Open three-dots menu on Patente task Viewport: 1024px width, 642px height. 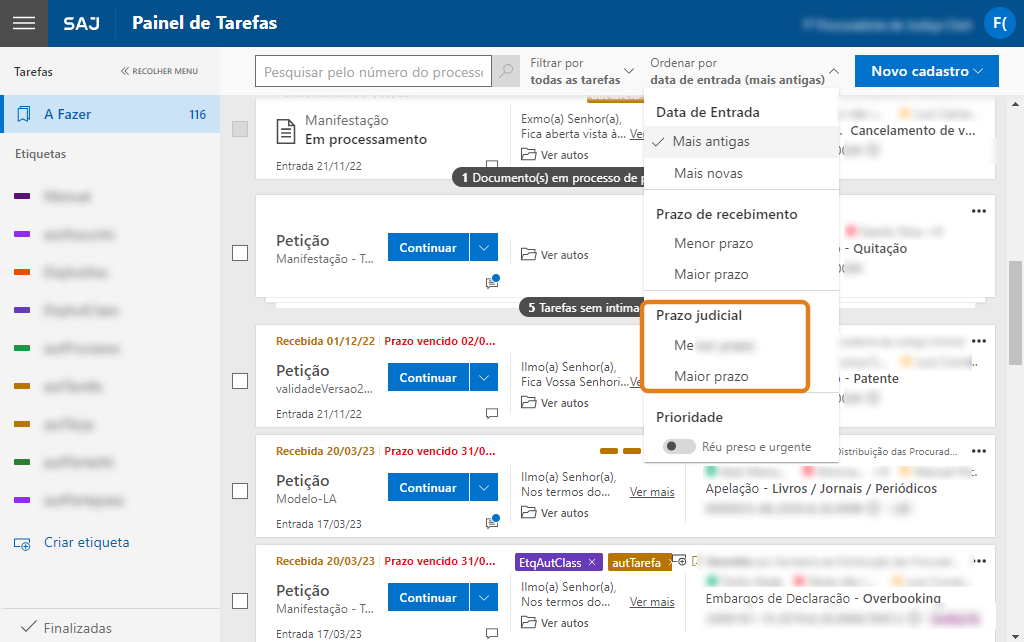[978, 341]
